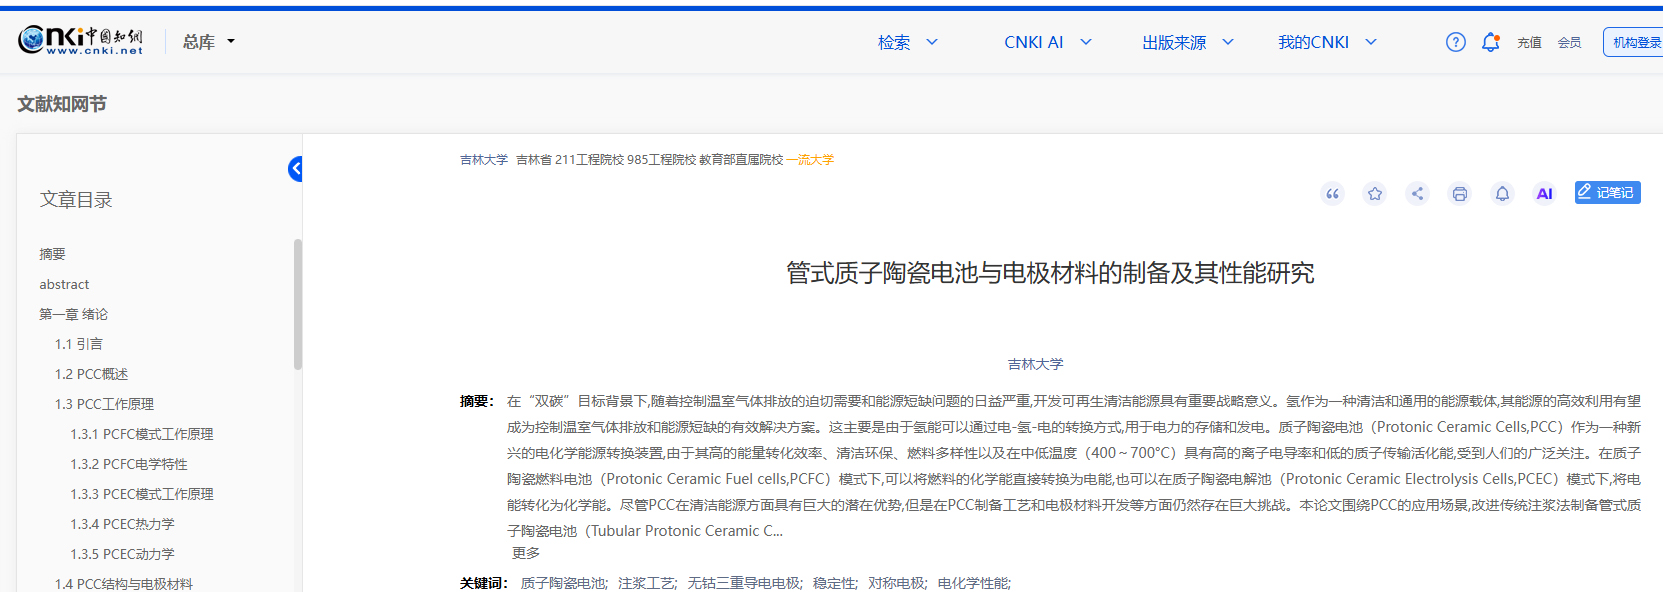This screenshot has width=1663, height=592.
Task: Open the 出版来源 menu
Action: click(x=1187, y=42)
